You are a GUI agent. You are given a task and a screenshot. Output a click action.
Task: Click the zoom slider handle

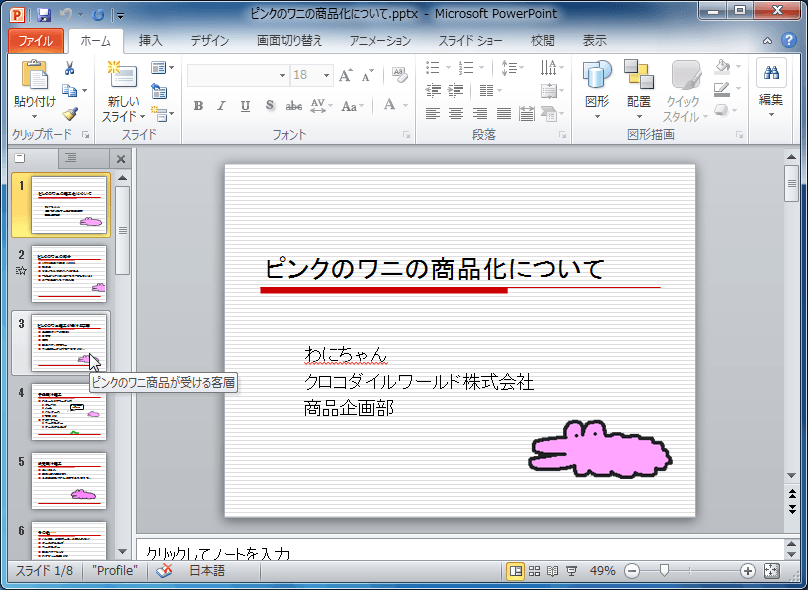pos(664,570)
